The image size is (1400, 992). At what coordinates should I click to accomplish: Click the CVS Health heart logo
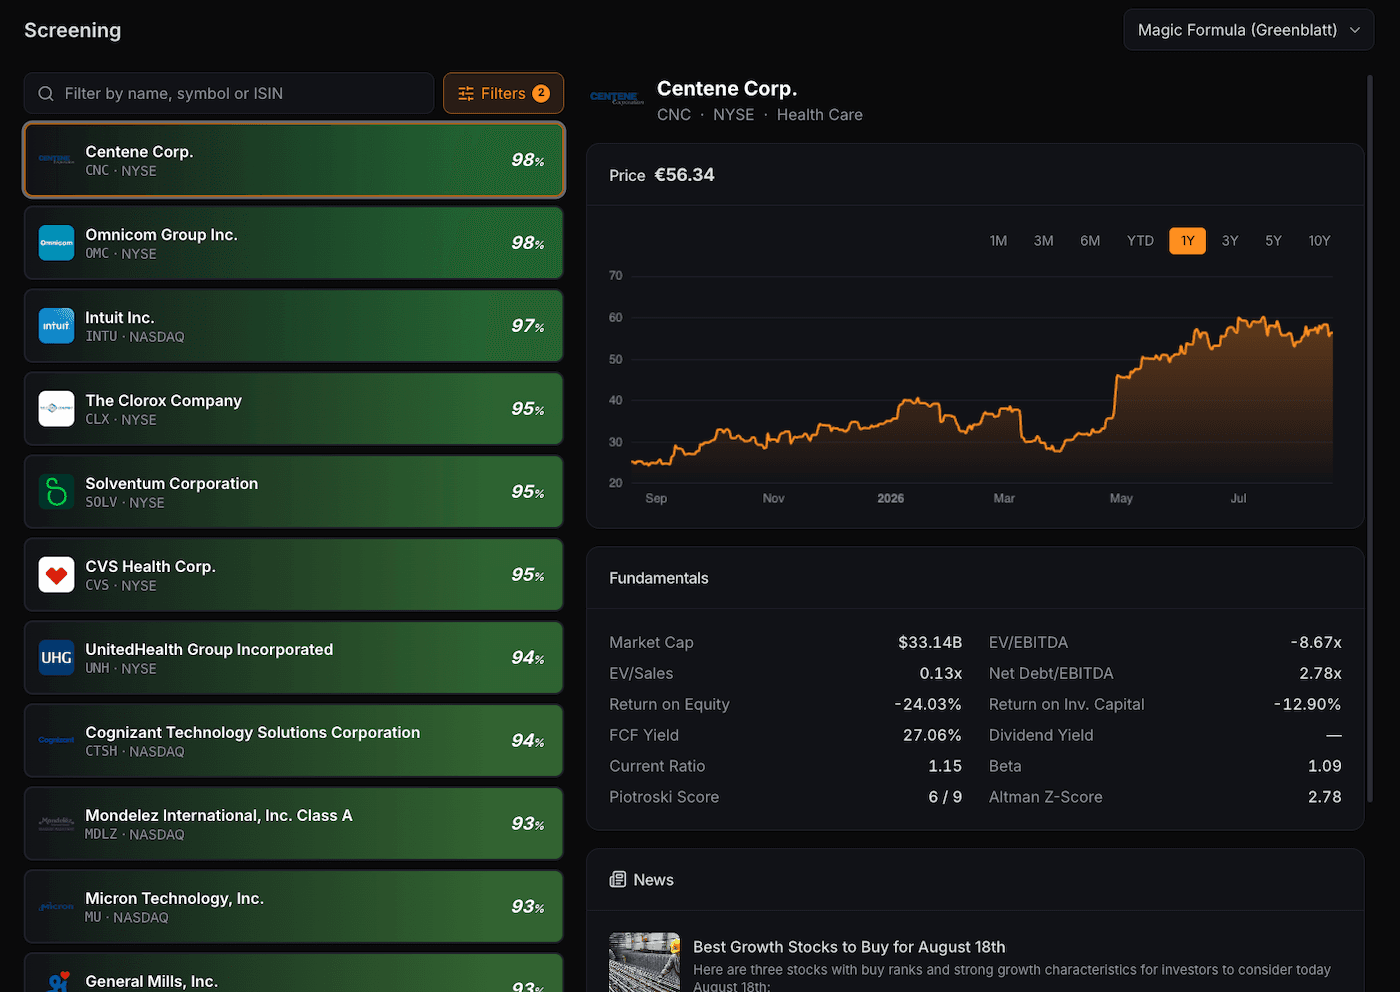(56, 575)
